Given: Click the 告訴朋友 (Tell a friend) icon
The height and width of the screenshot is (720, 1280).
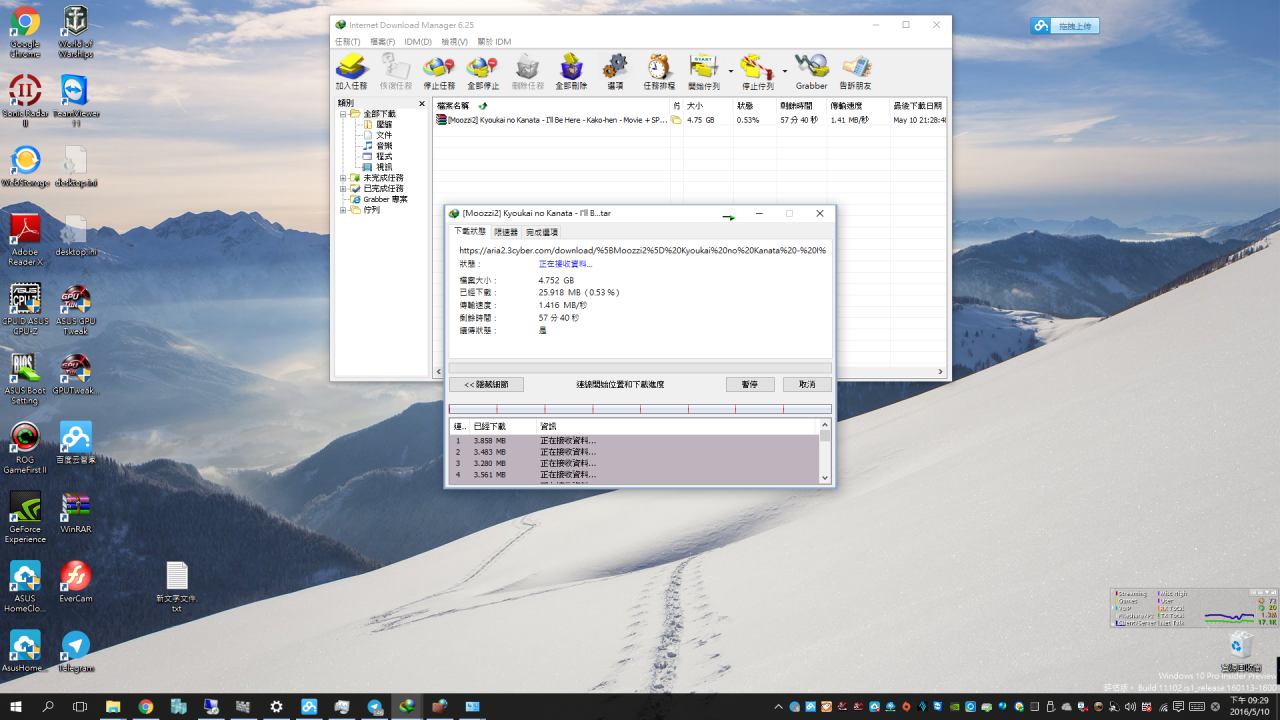Looking at the screenshot, I should tap(855, 71).
